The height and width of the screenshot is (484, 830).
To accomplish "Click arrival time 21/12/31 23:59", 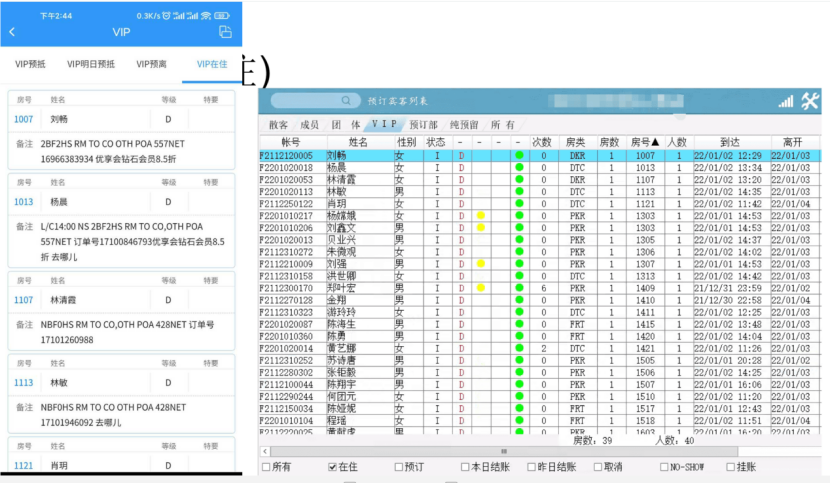I will [x=728, y=288].
